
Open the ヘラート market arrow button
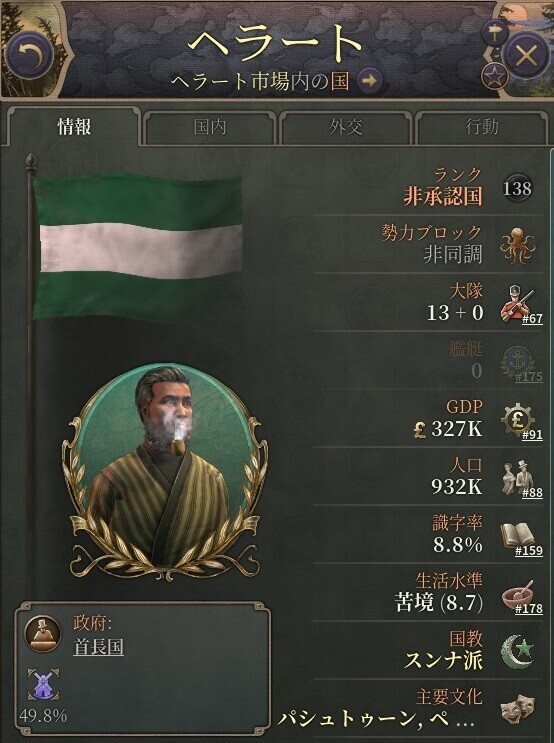point(369,80)
